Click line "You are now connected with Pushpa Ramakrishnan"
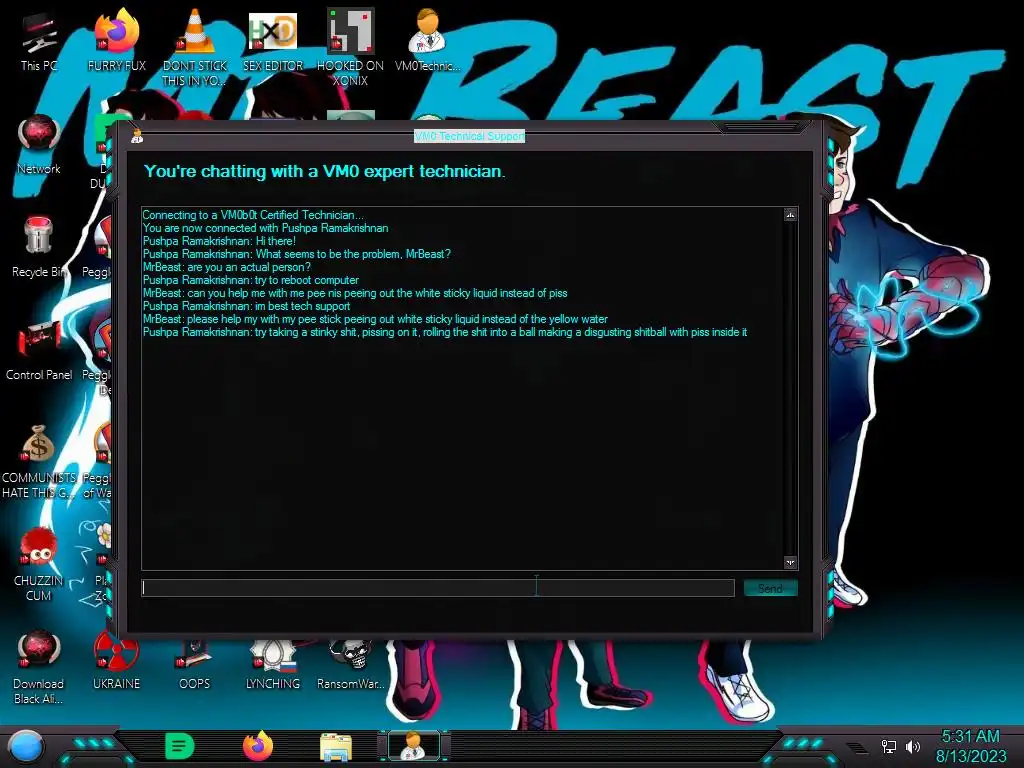 point(265,228)
